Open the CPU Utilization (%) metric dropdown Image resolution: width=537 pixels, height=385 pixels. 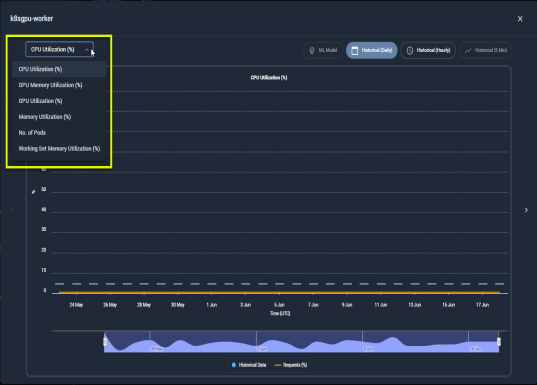coord(59,50)
